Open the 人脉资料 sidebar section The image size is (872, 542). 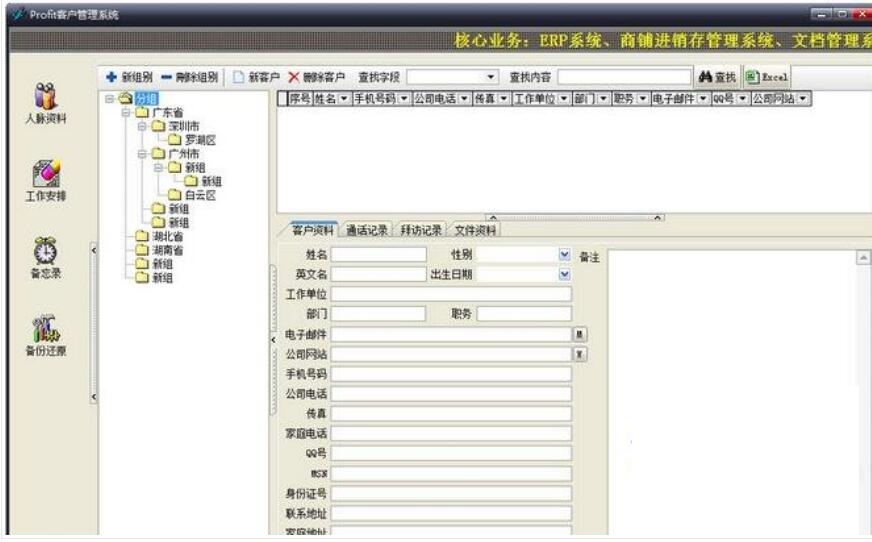(46, 103)
